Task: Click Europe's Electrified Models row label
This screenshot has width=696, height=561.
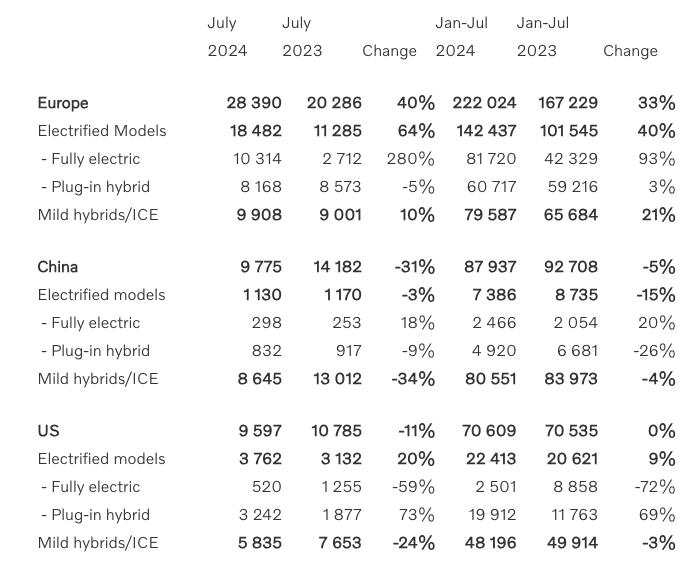Action: pyautogui.click(x=102, y=131)
